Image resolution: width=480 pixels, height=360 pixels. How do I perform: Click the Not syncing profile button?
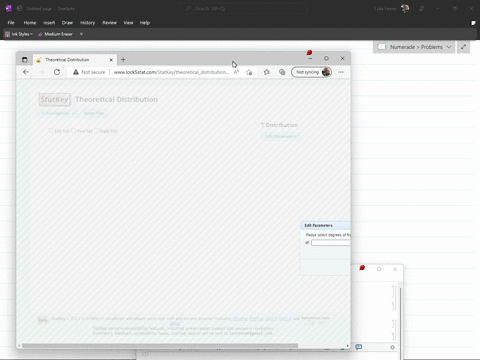click(311, 72)
